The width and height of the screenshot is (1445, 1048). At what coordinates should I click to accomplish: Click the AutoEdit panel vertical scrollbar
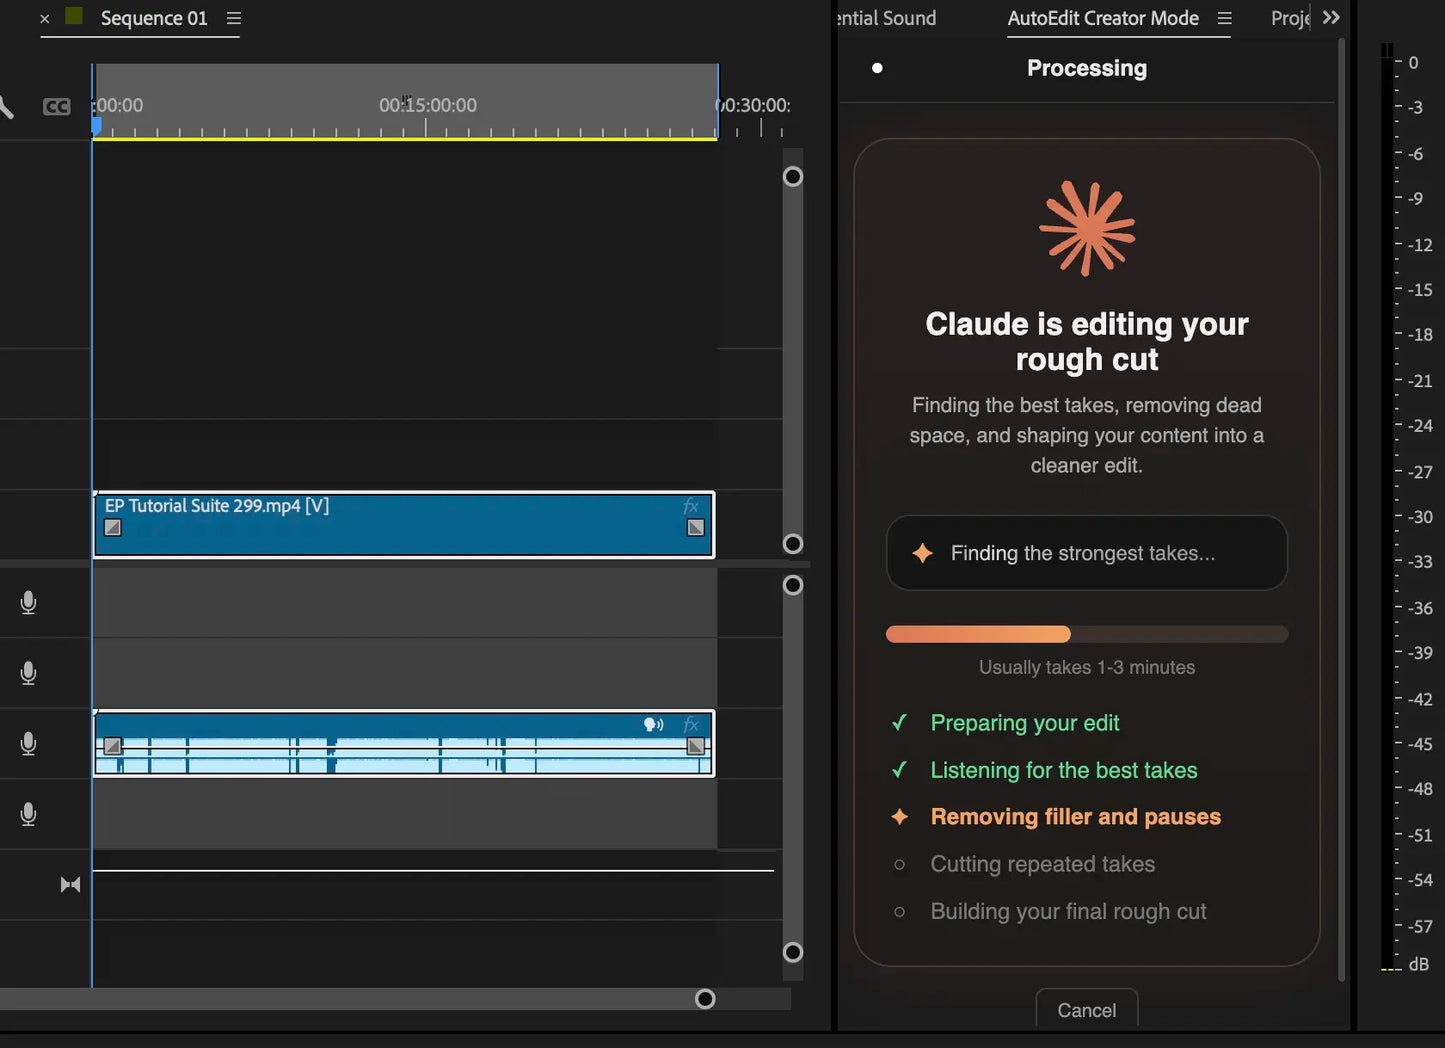1341,510
